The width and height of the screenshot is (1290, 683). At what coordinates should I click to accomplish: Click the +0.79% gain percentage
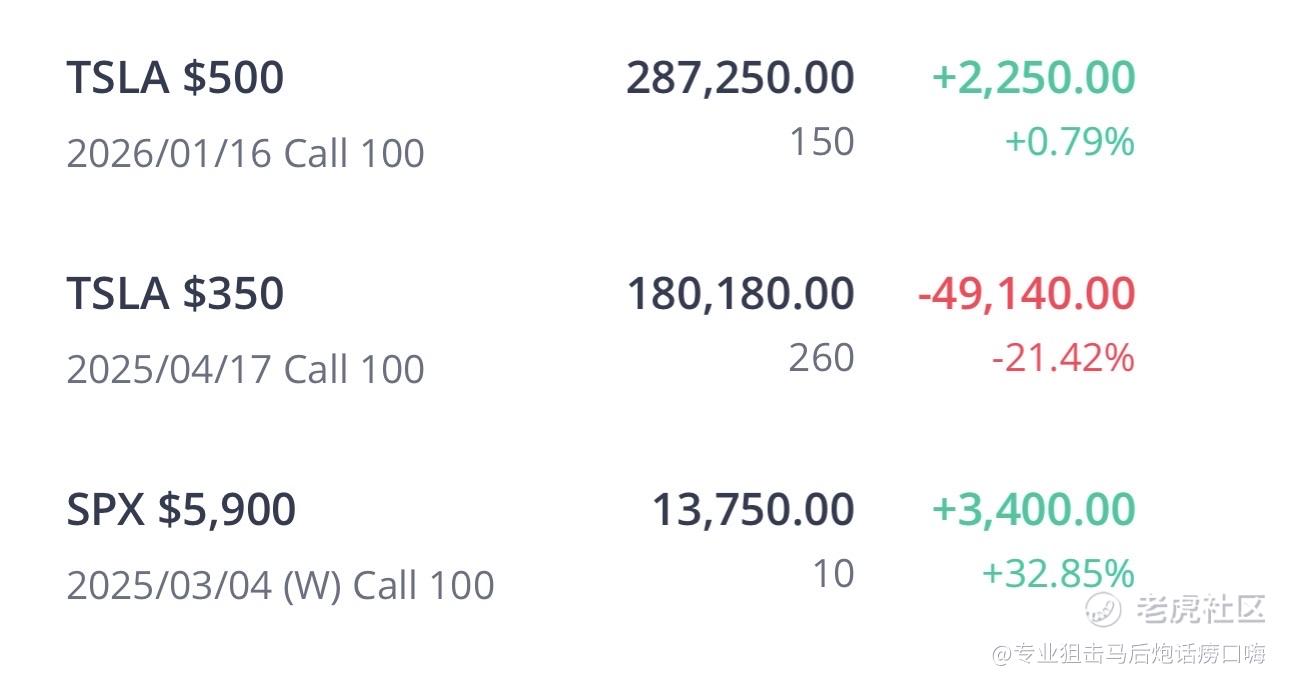point(1069,142)
